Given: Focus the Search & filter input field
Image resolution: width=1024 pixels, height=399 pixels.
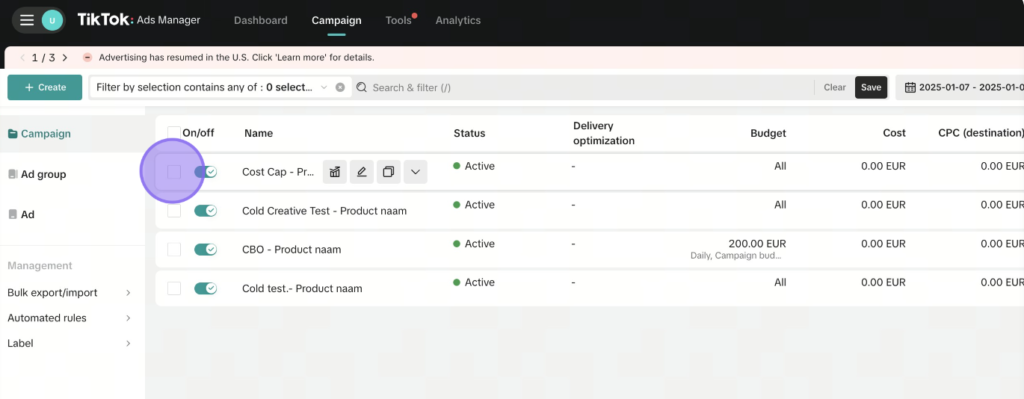Looking at the screenshot, I should point(581,88).
